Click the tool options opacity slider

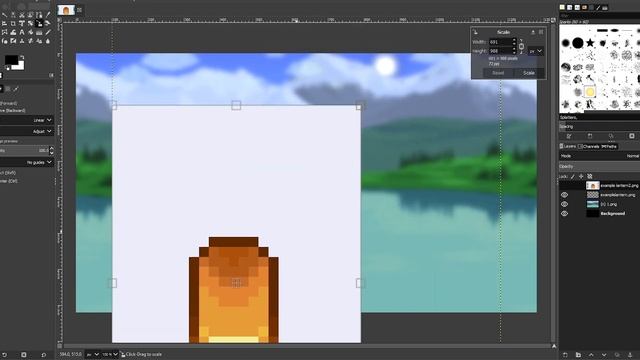click(x=24, y=150)
